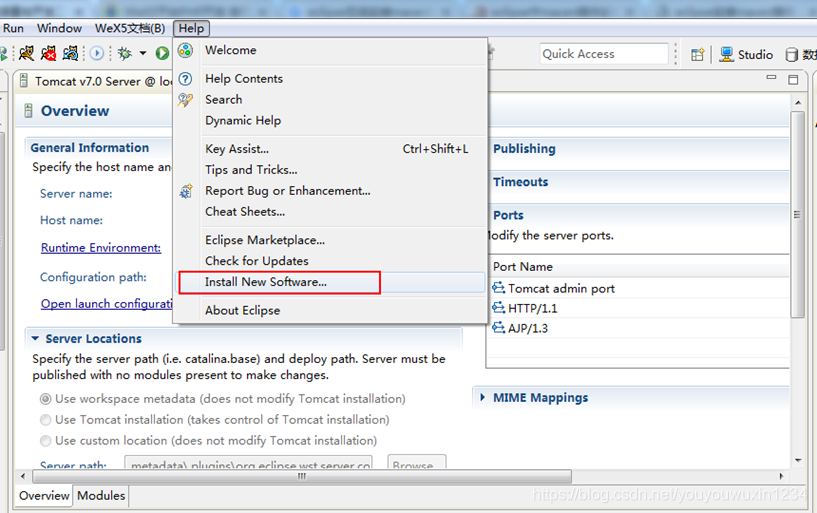Viewport: 817px width, 513px height.
Task: Collapse the Ports section header
Action: pyautogui.click(x=508, y=215)
